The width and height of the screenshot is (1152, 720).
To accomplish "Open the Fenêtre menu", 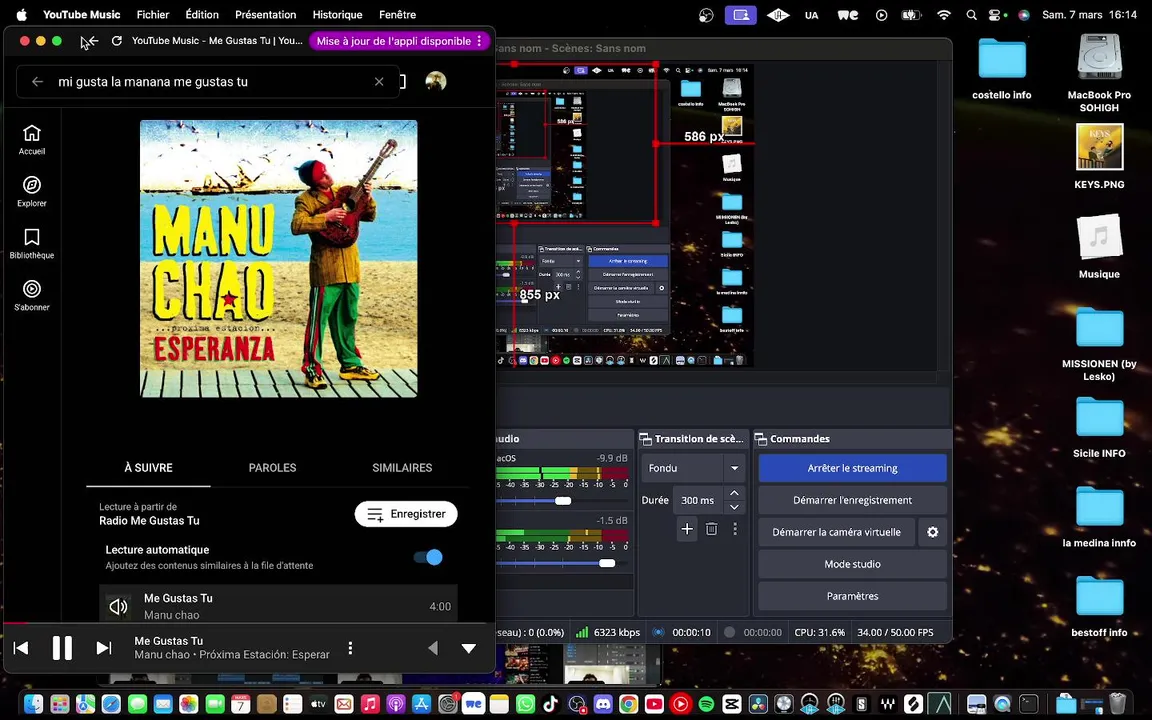I will (397, 15).
